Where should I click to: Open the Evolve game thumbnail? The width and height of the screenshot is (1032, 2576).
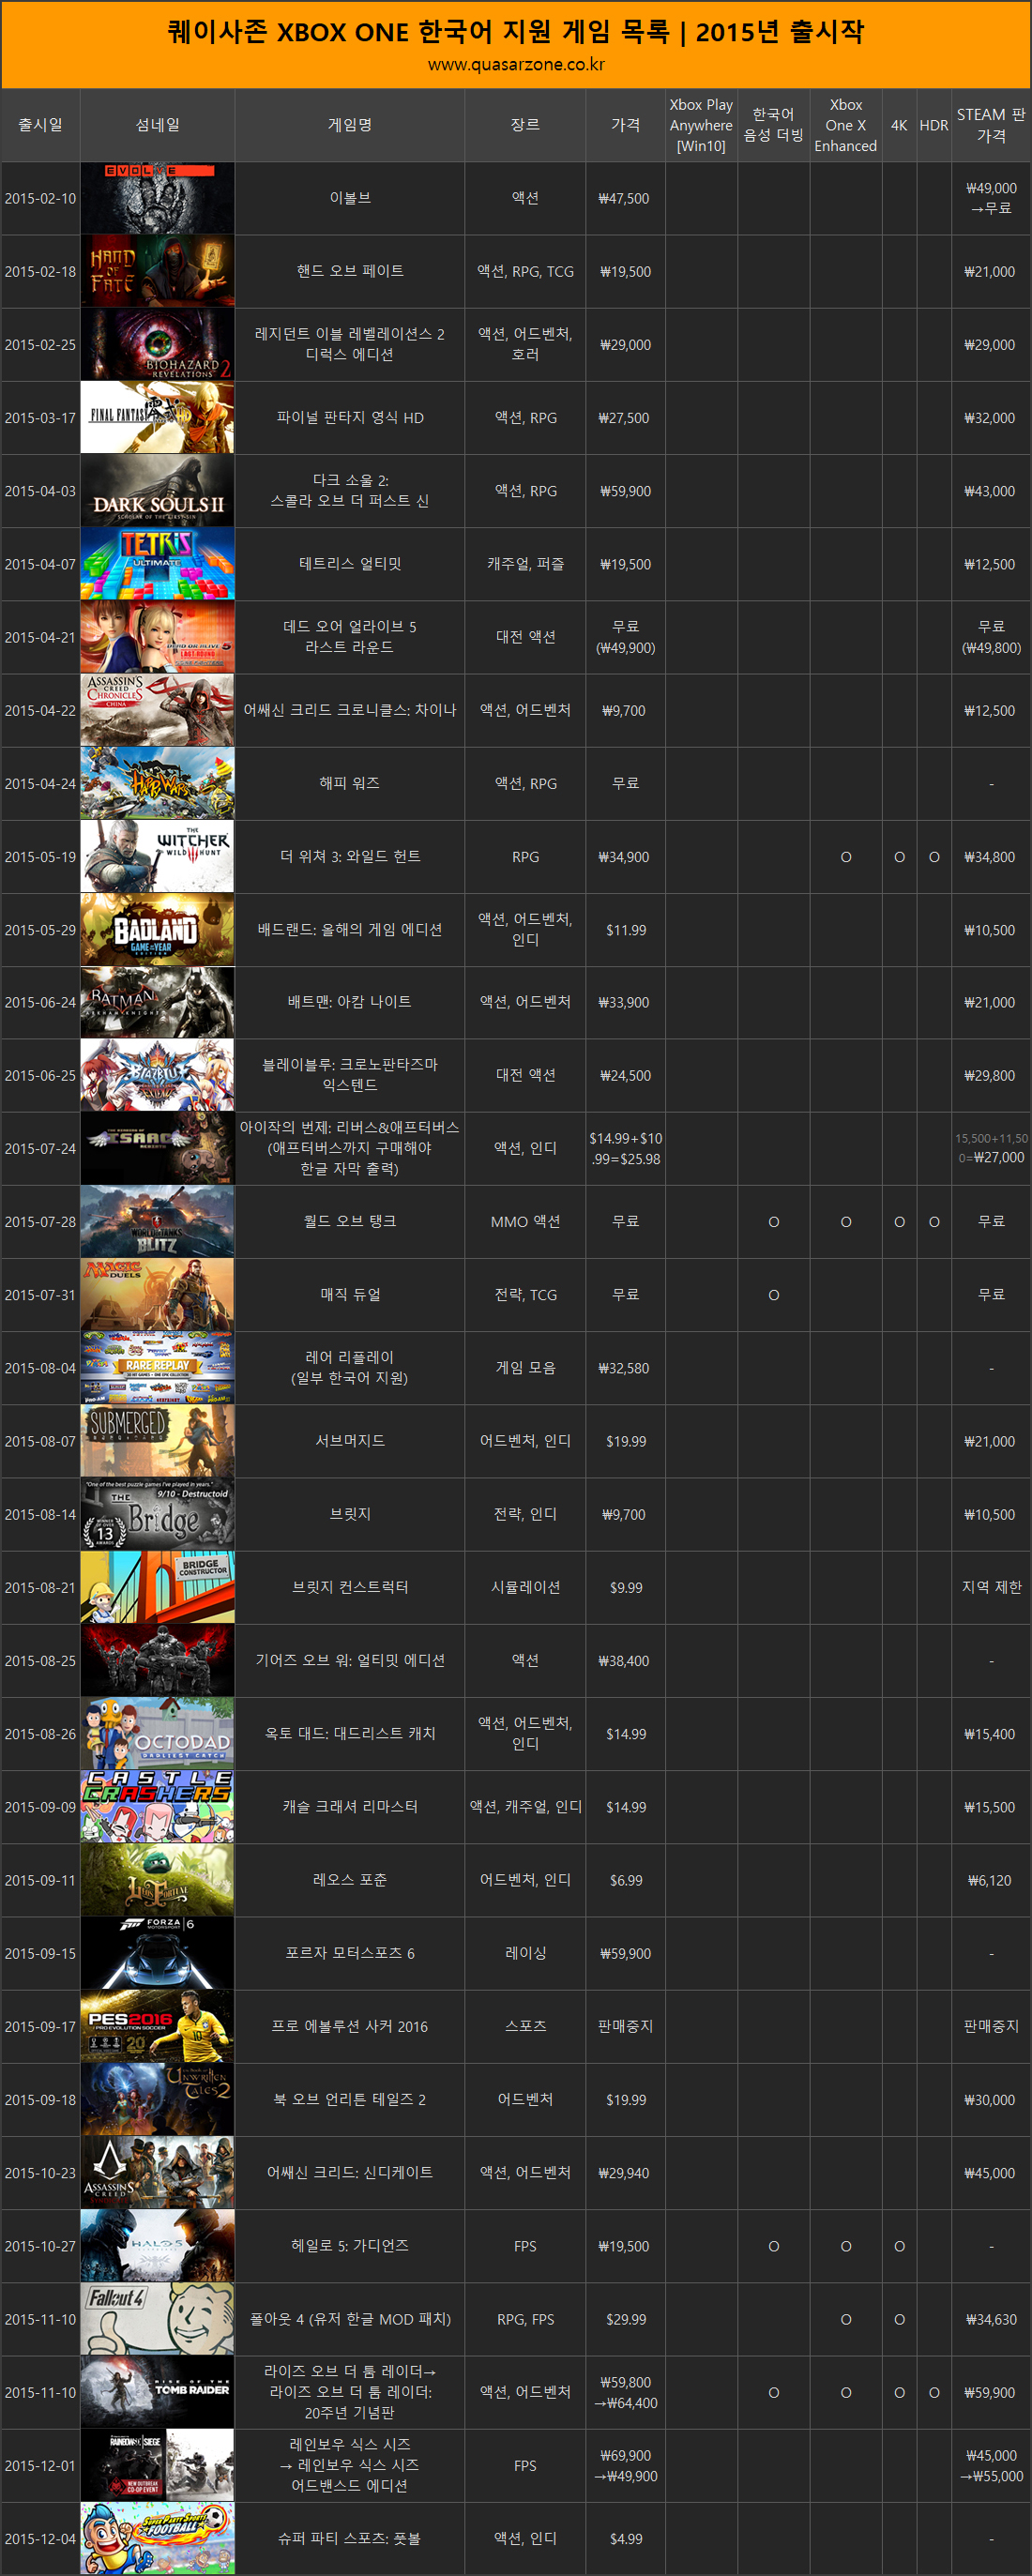158,198
